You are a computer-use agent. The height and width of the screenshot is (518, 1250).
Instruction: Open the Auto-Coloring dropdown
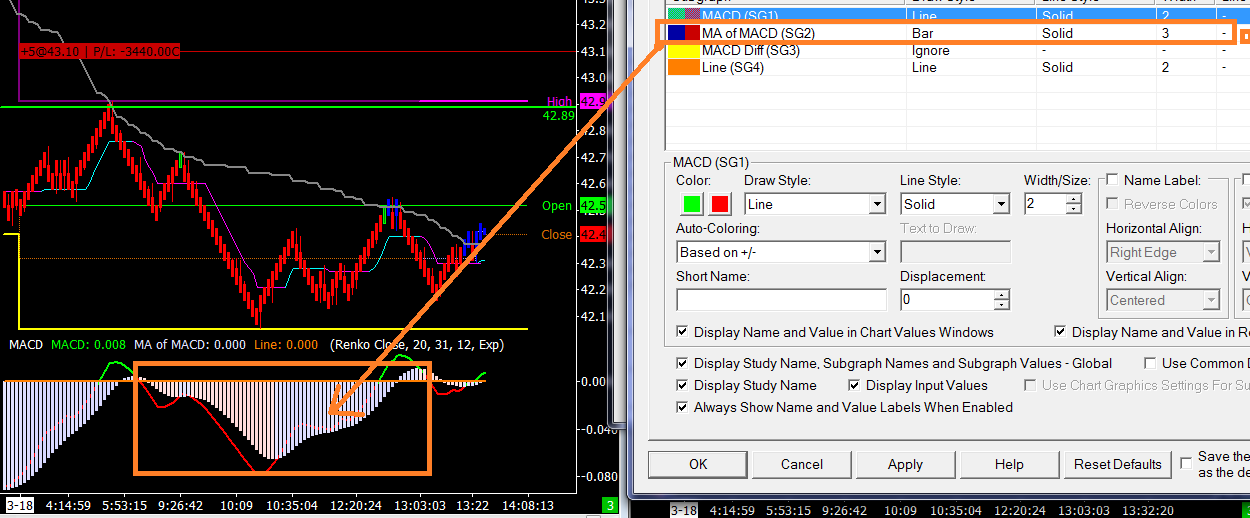coord(781,252)
